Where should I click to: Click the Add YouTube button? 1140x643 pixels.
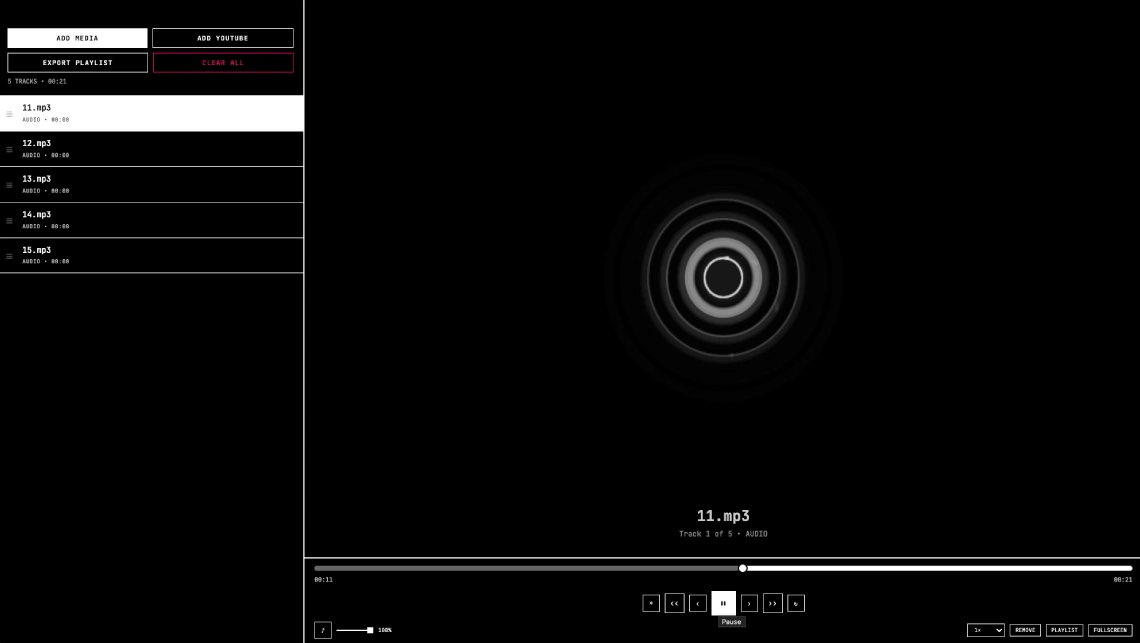coord(223,38)
